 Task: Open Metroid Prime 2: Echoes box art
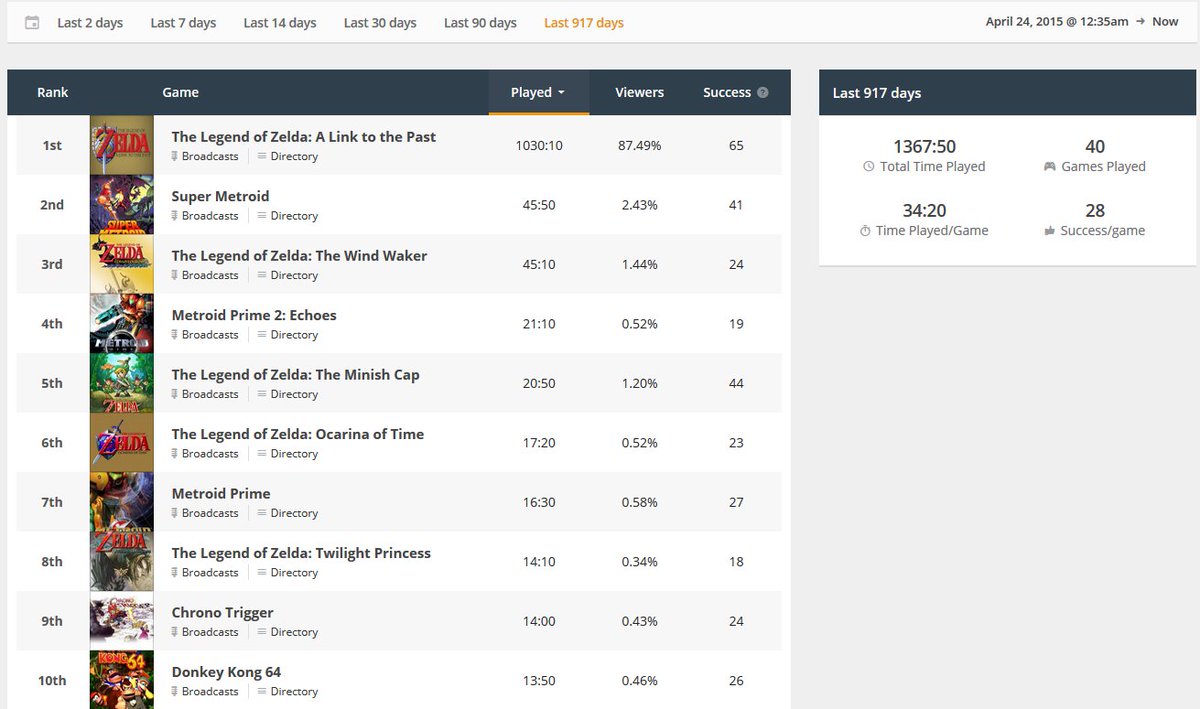pos(122,324)
